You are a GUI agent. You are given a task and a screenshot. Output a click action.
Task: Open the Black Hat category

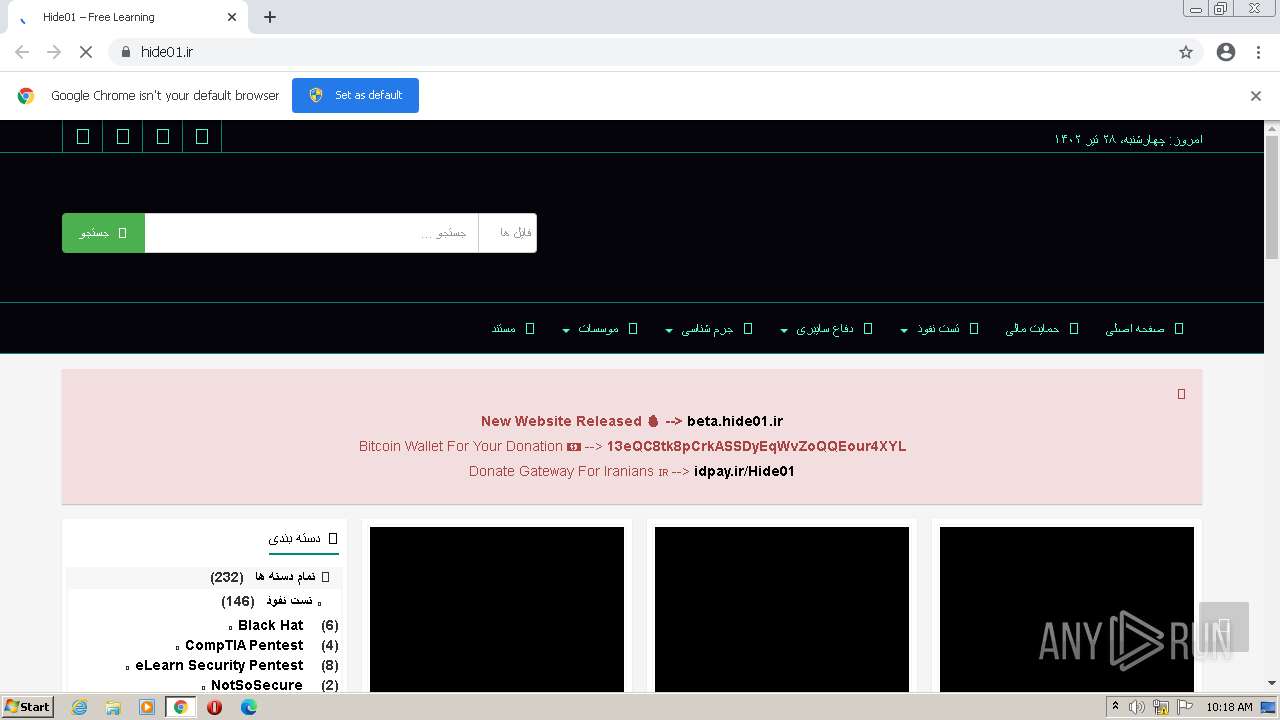270,625
